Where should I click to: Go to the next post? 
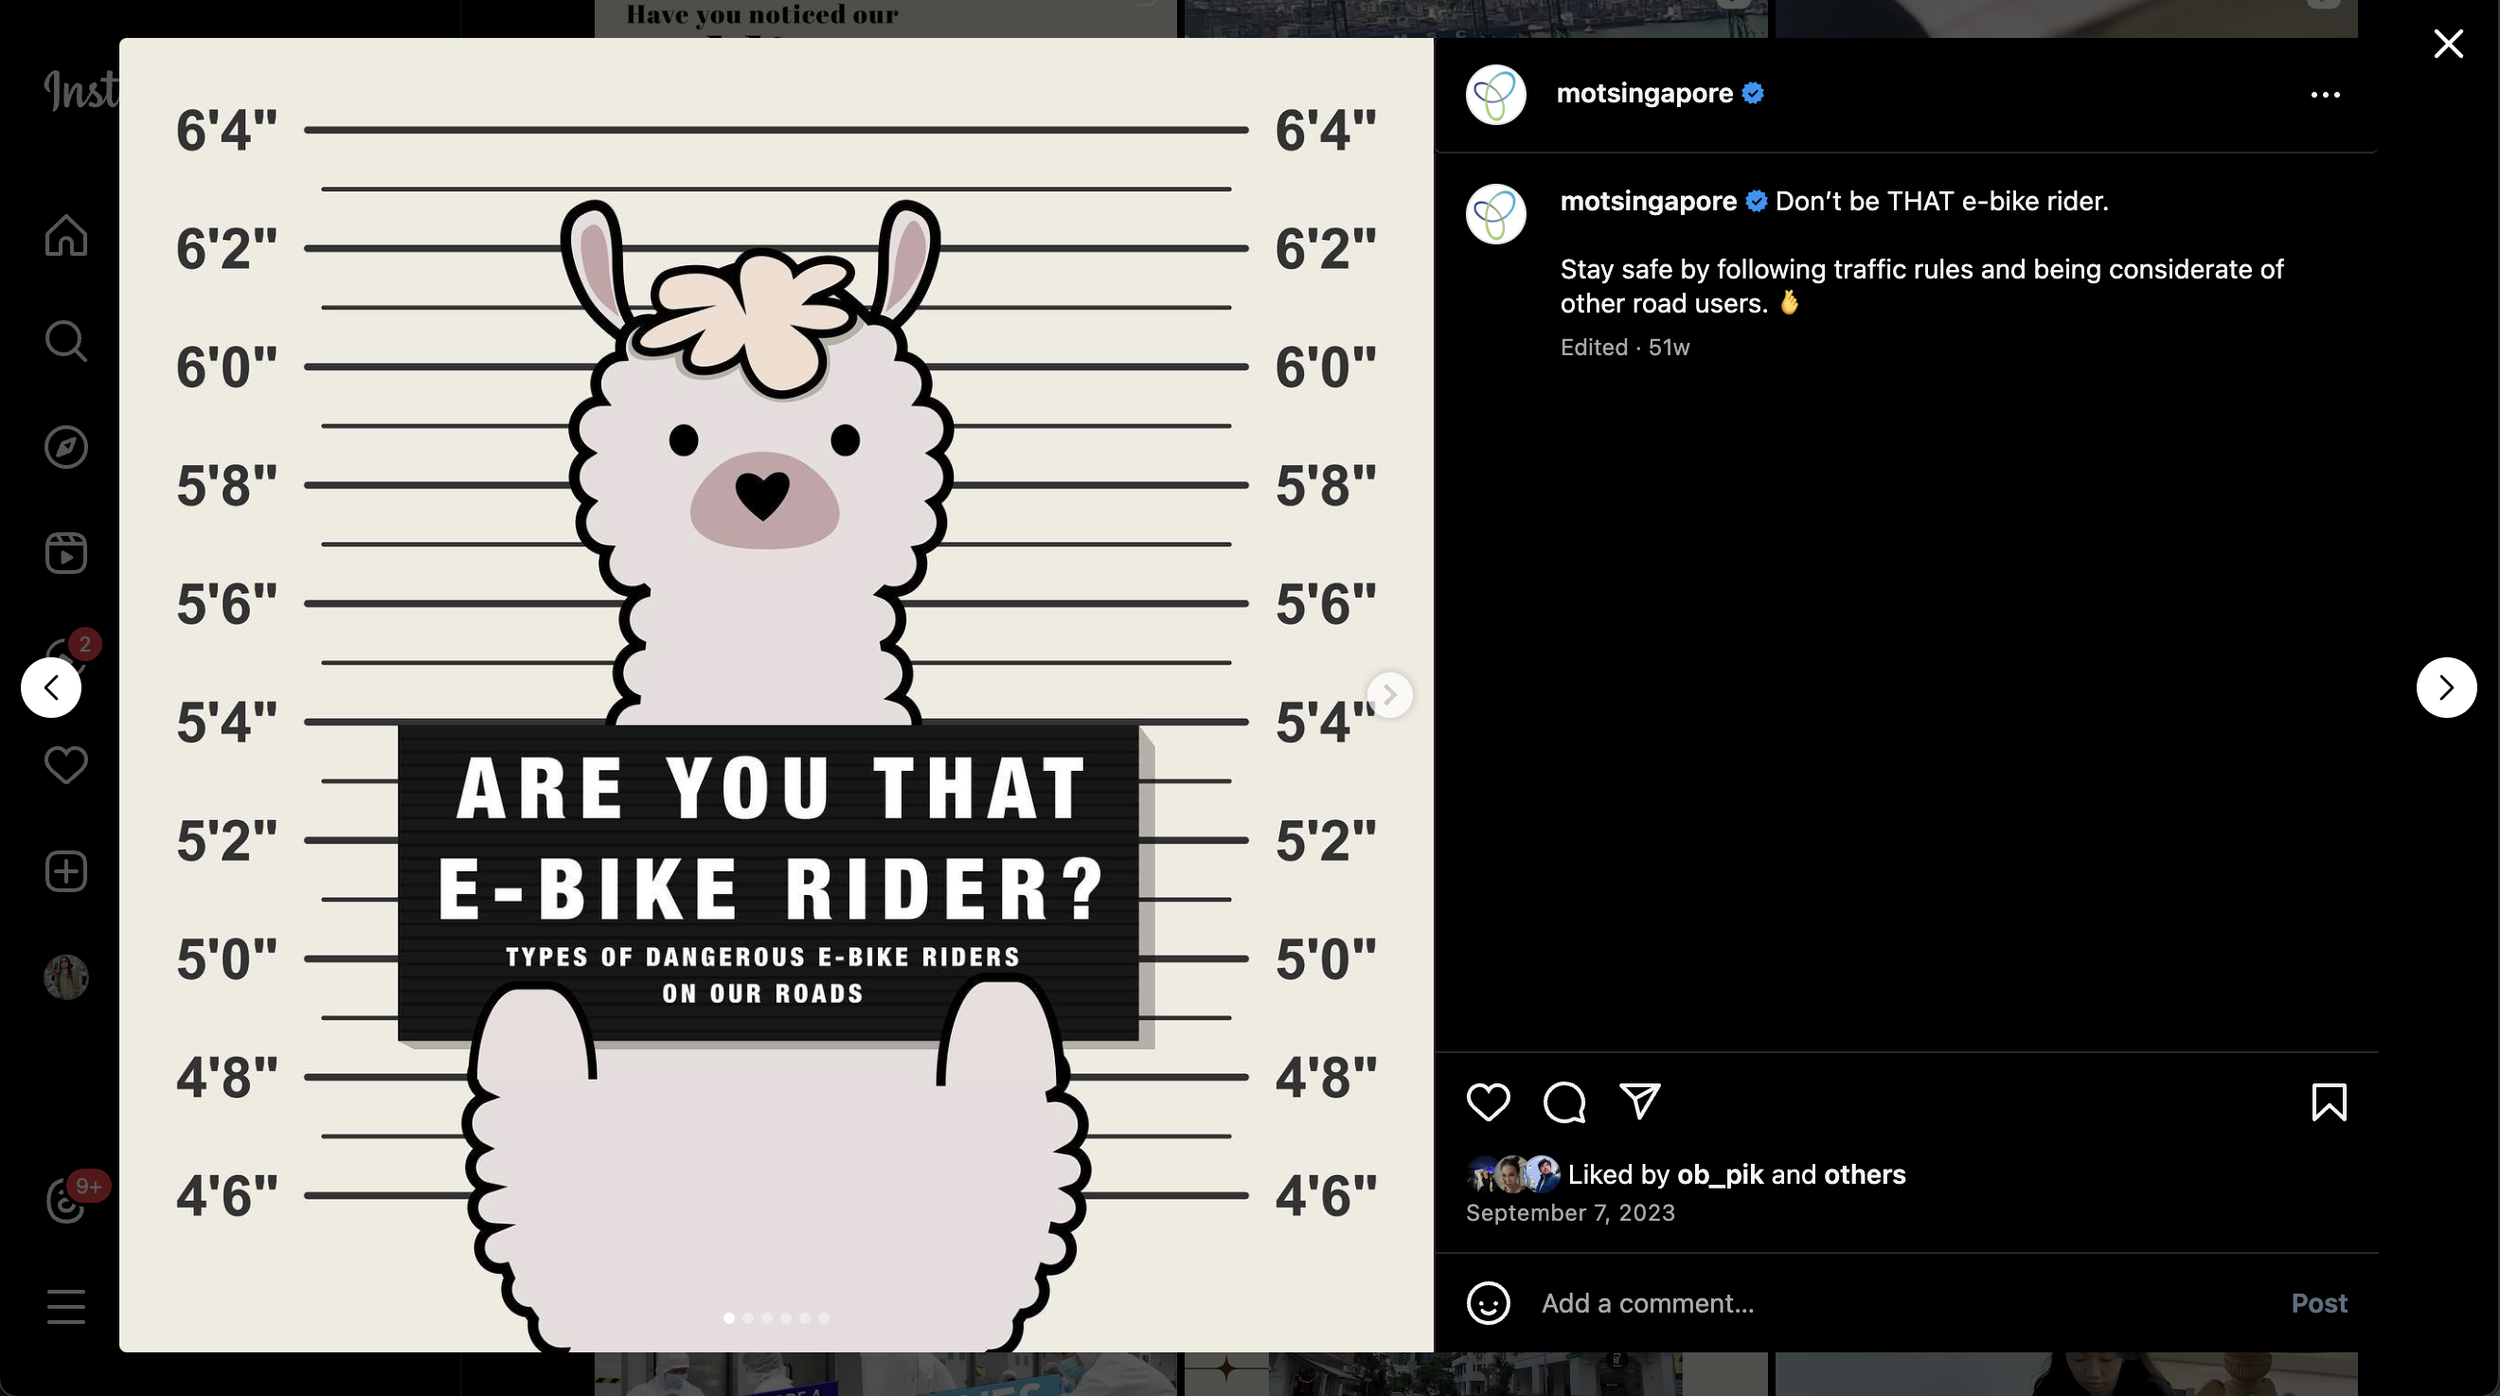2446,687
